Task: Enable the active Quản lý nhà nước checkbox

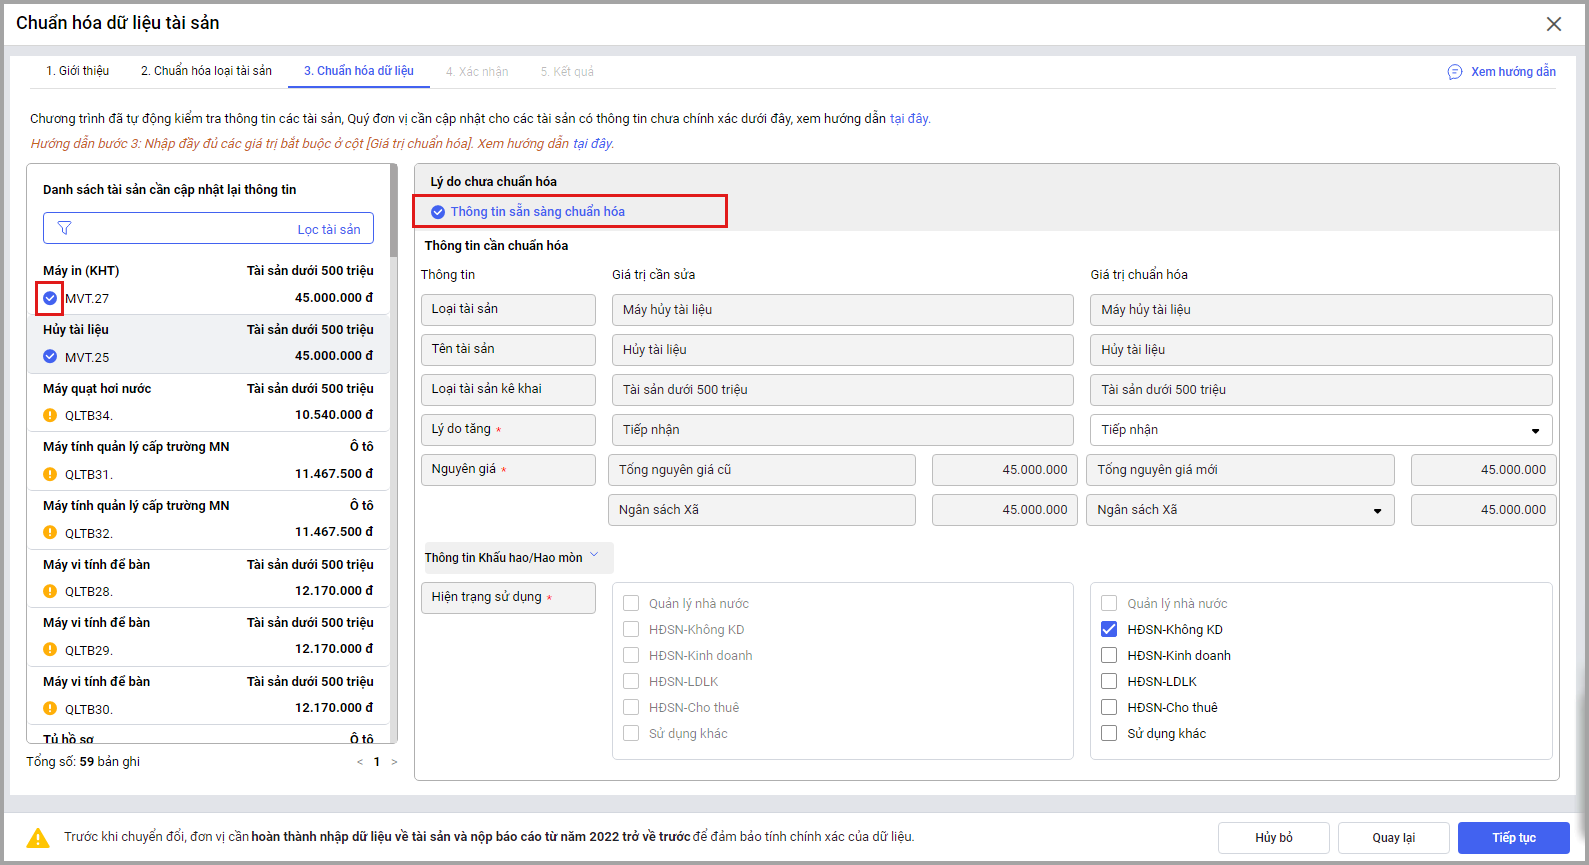Action: [x=1109, y=603]
